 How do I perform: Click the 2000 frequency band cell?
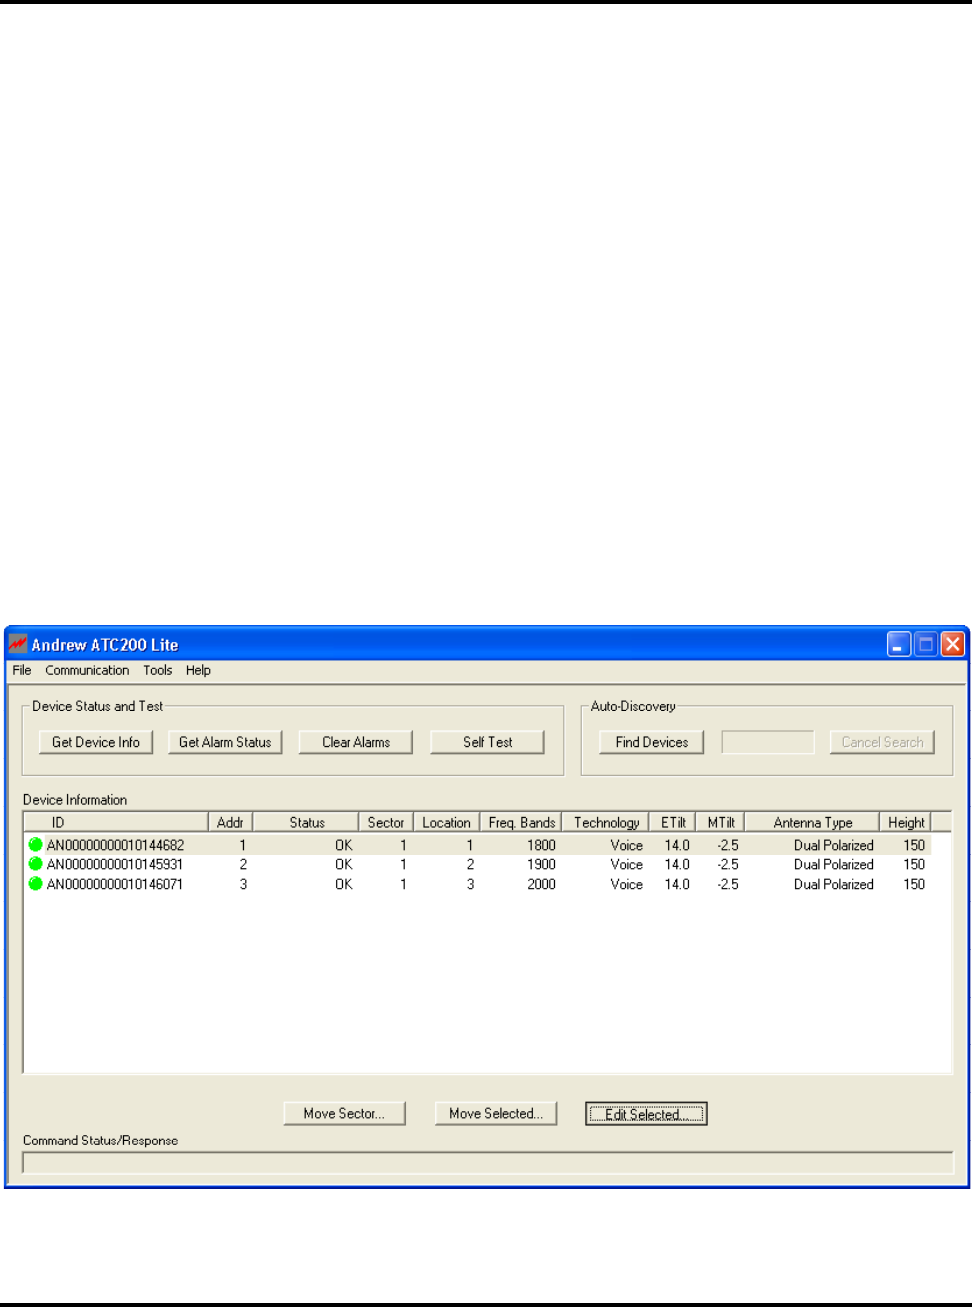[x=541, y=884]
